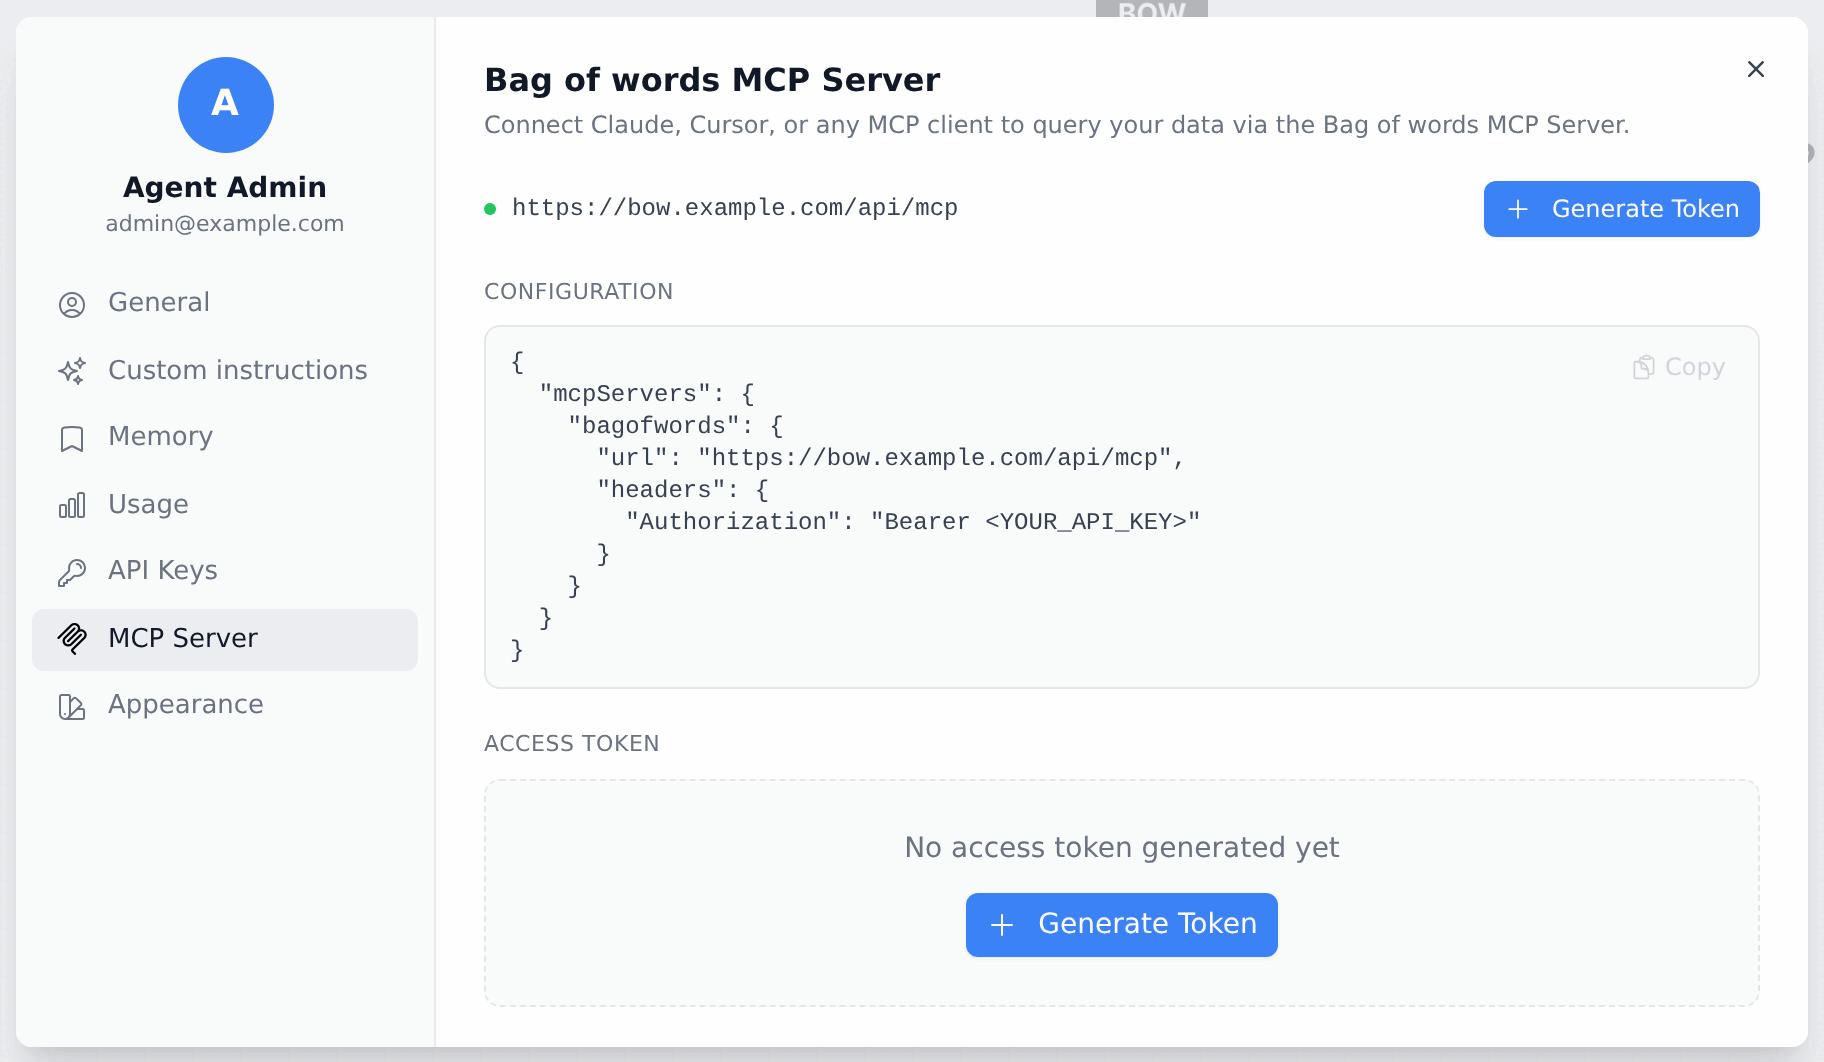Image resolution: width=1824 pixels, height=1062 pixels.
Task: Click the Bag of words MCP Server heading
Action: pyautogui.click(x=712, y=80)
